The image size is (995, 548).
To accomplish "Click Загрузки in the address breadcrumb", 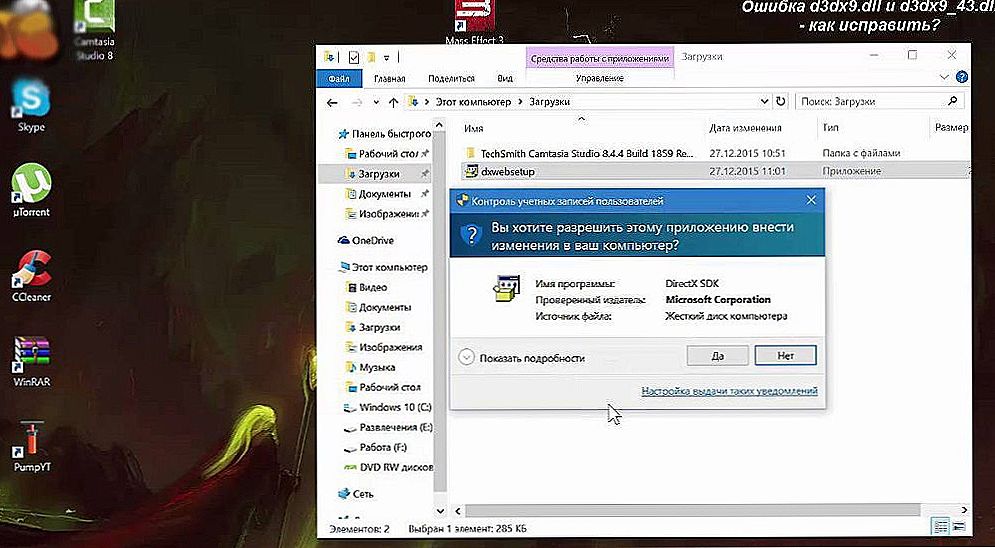I will pyautogui.click(x=549, y=102).
